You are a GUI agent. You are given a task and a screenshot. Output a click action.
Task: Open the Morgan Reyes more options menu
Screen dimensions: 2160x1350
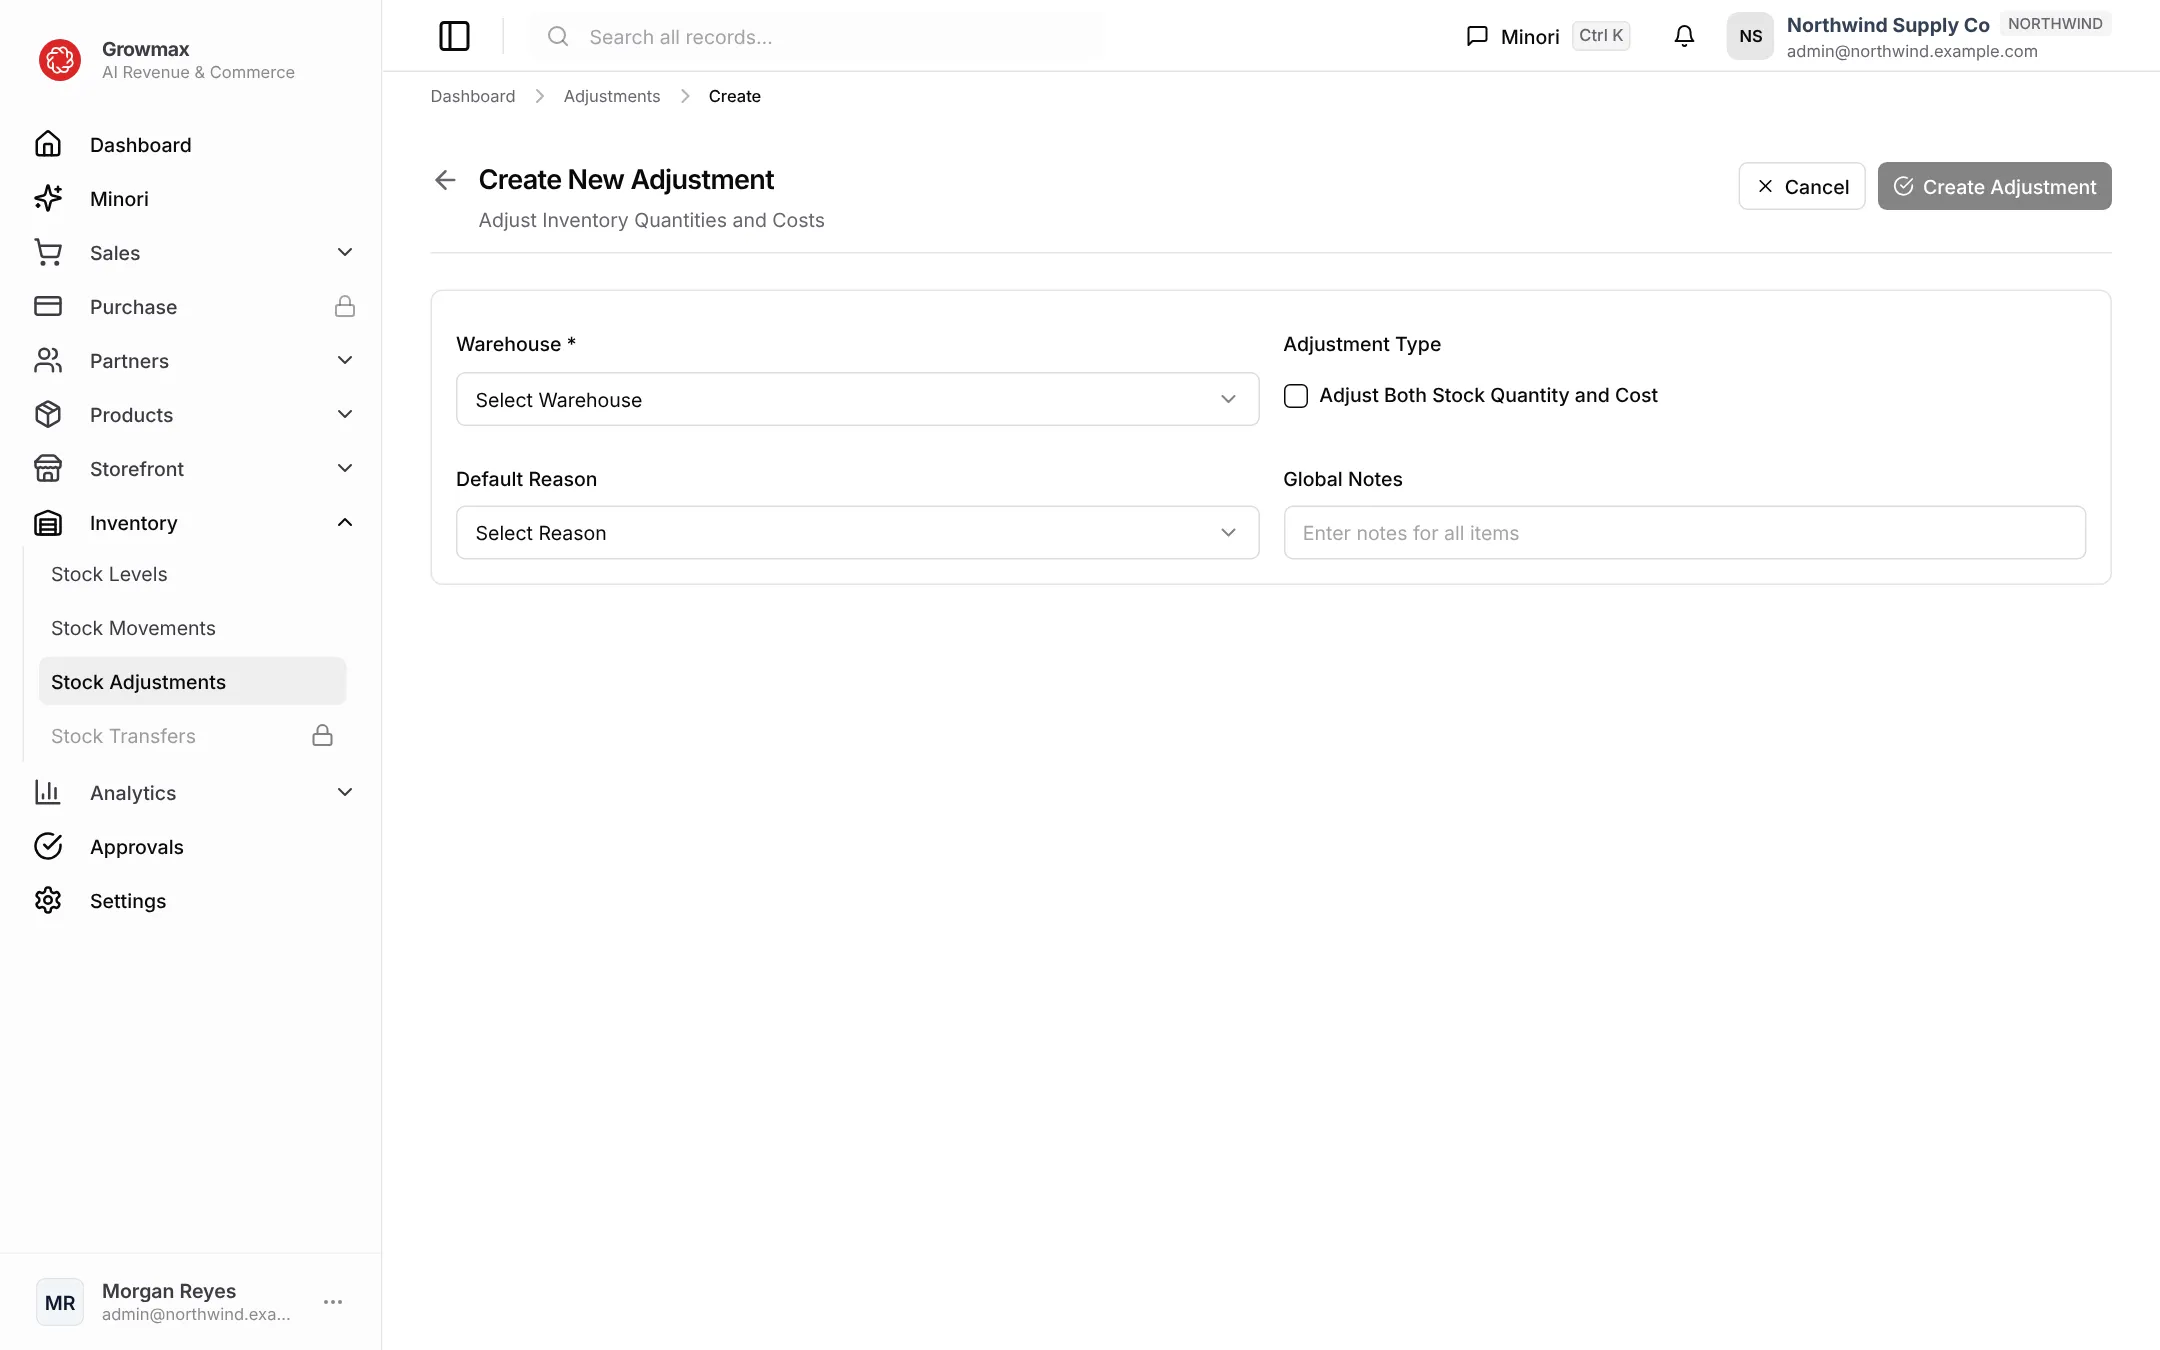pyautogui.click(x=333, y=1302)
